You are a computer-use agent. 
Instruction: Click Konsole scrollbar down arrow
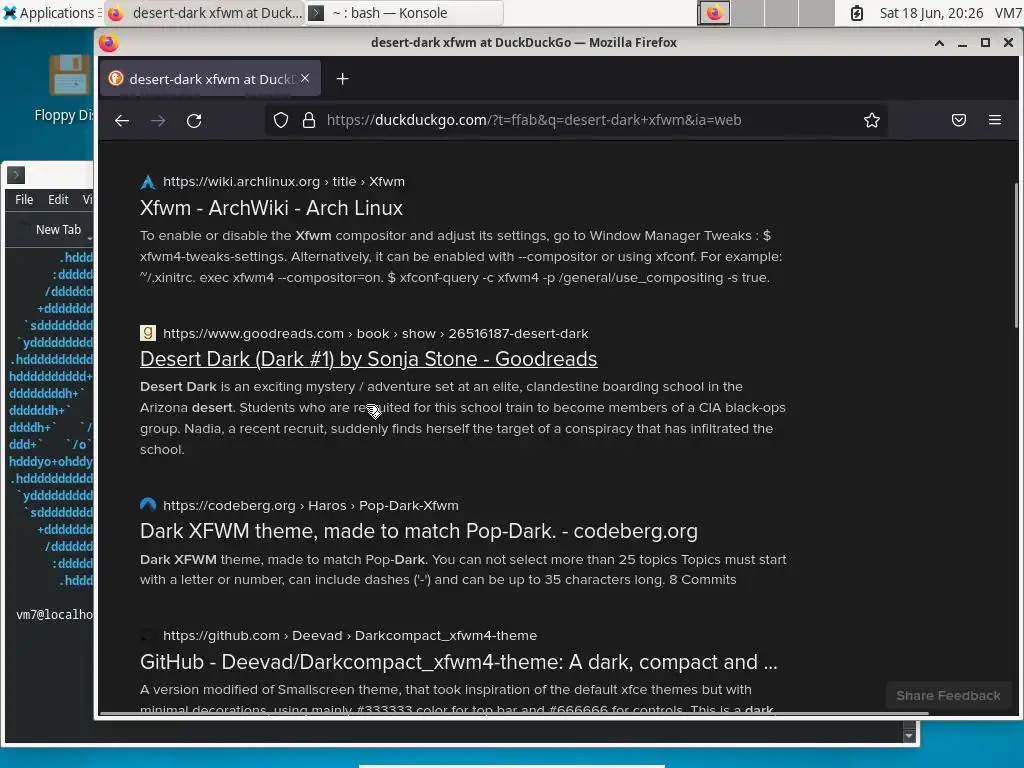pos(908,735)
